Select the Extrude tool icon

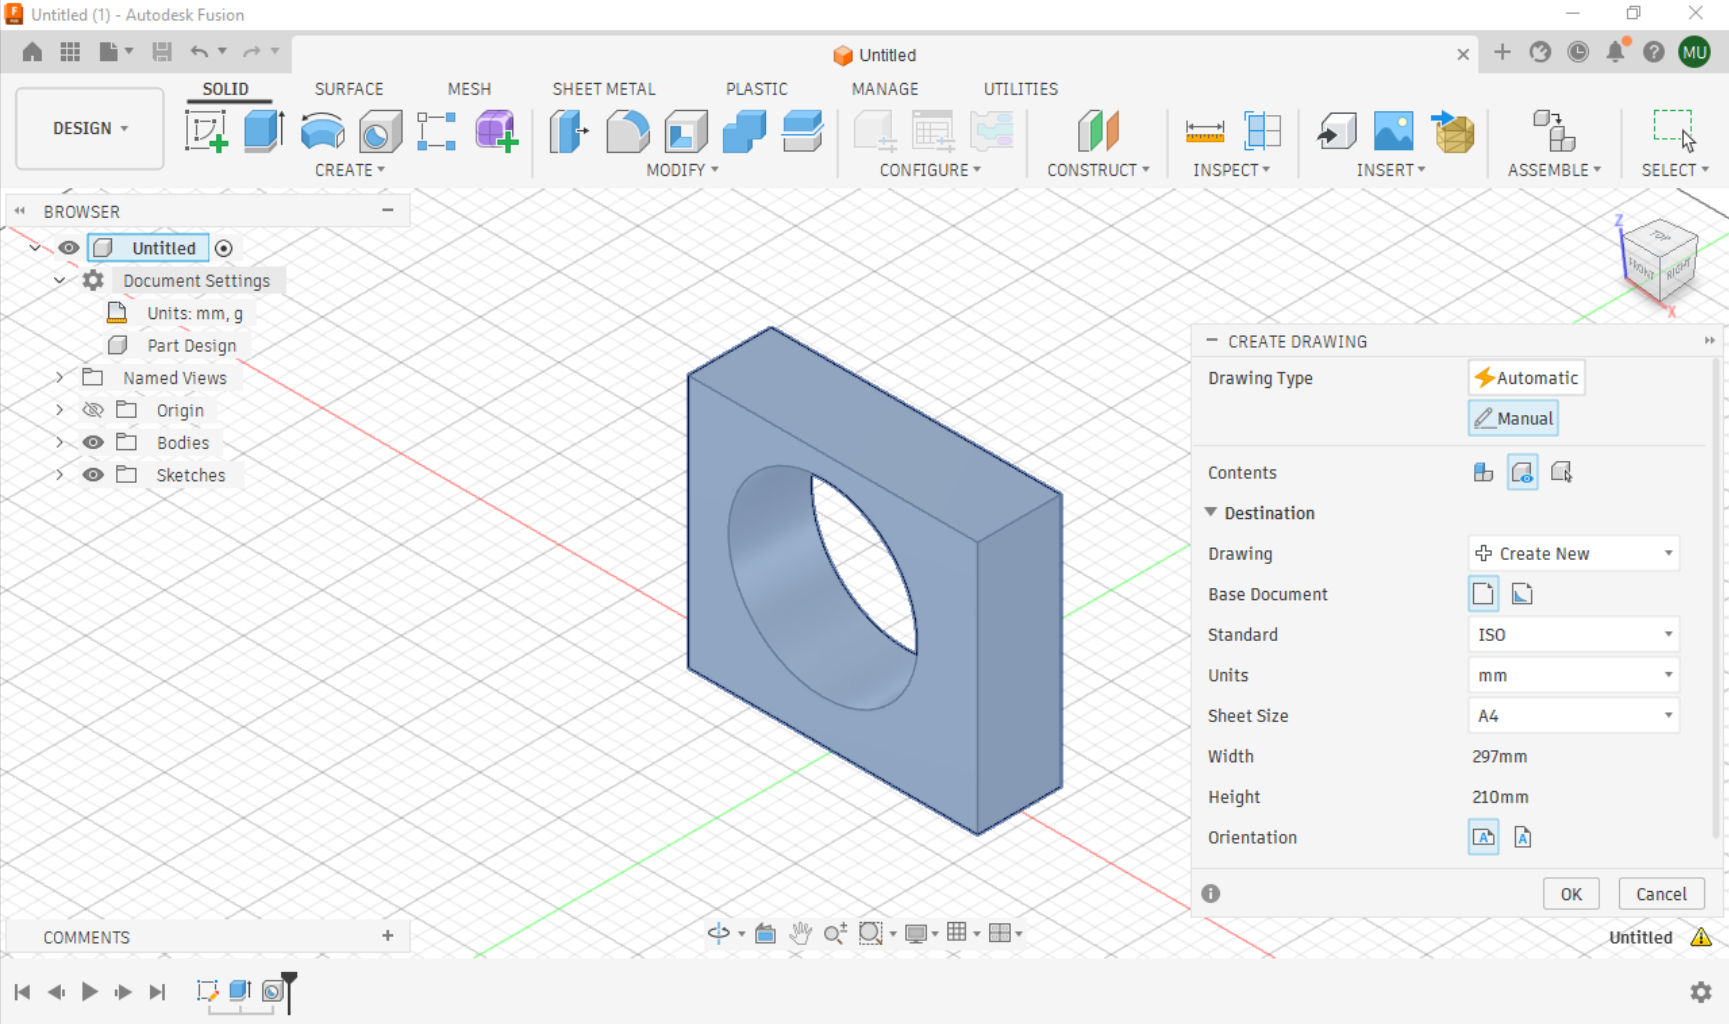click(x=264, y=131)
